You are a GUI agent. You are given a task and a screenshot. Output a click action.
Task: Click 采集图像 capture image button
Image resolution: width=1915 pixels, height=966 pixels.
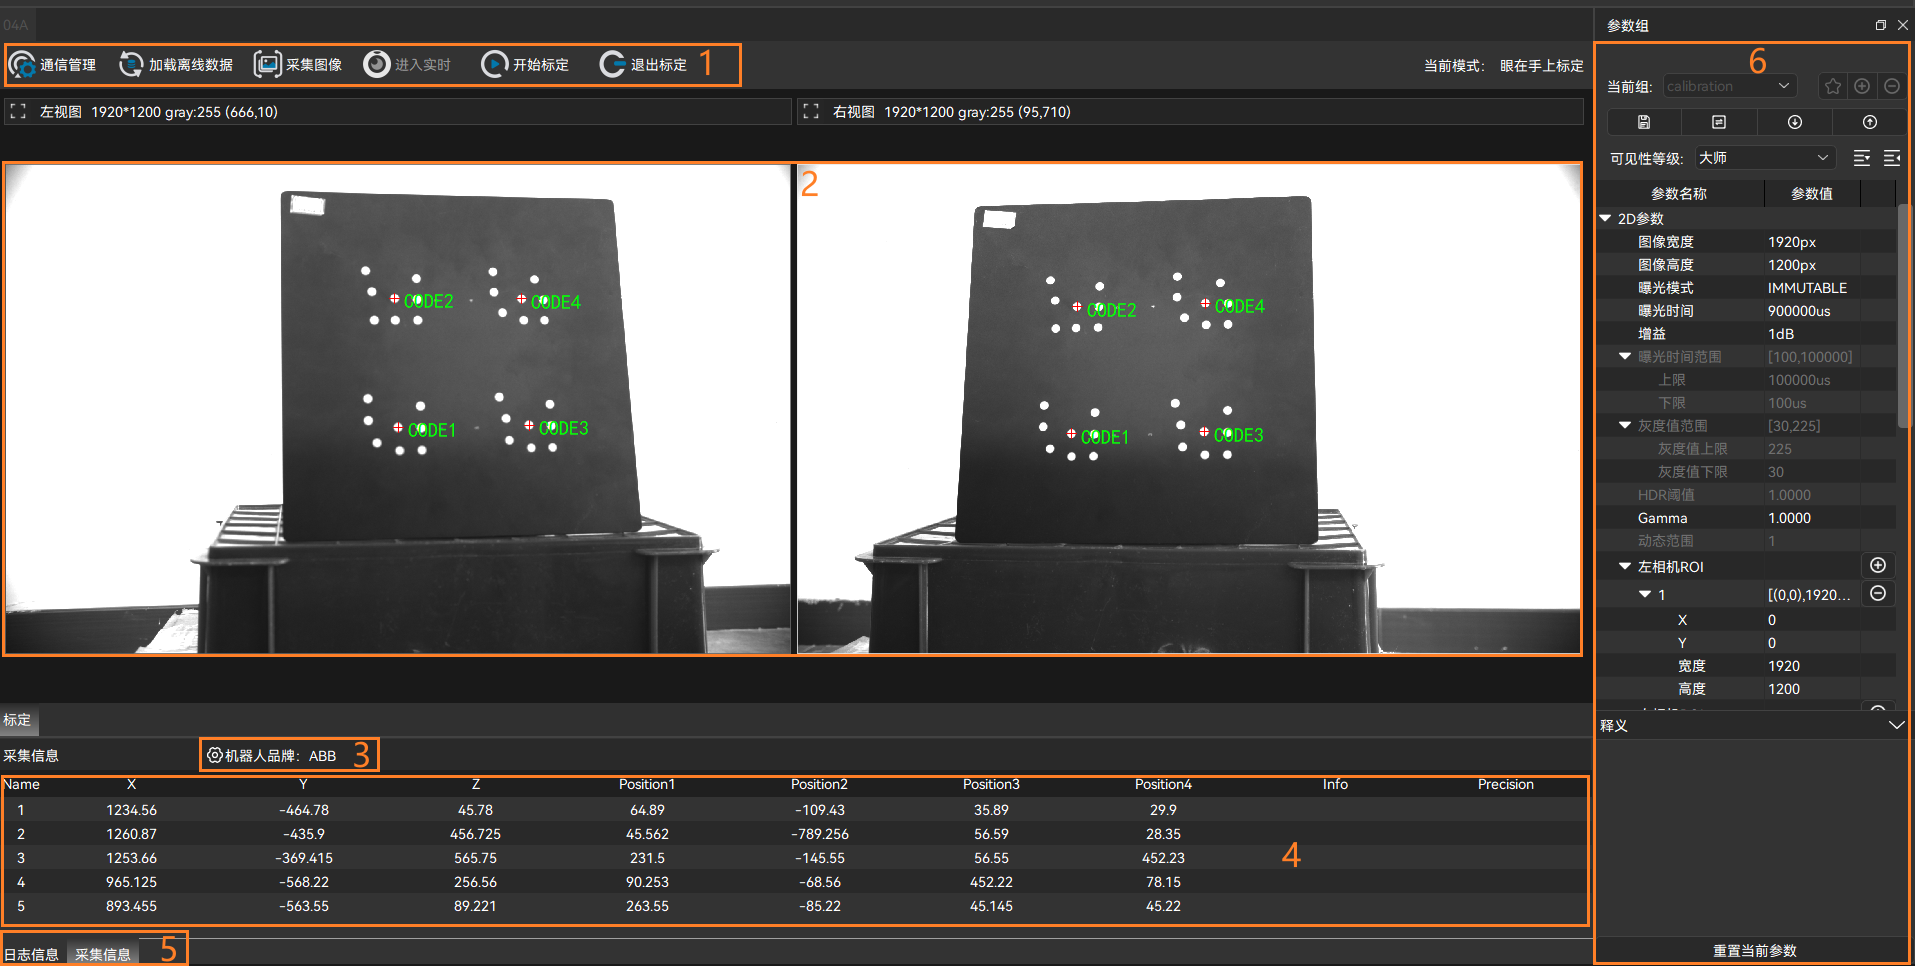(298, 65)
